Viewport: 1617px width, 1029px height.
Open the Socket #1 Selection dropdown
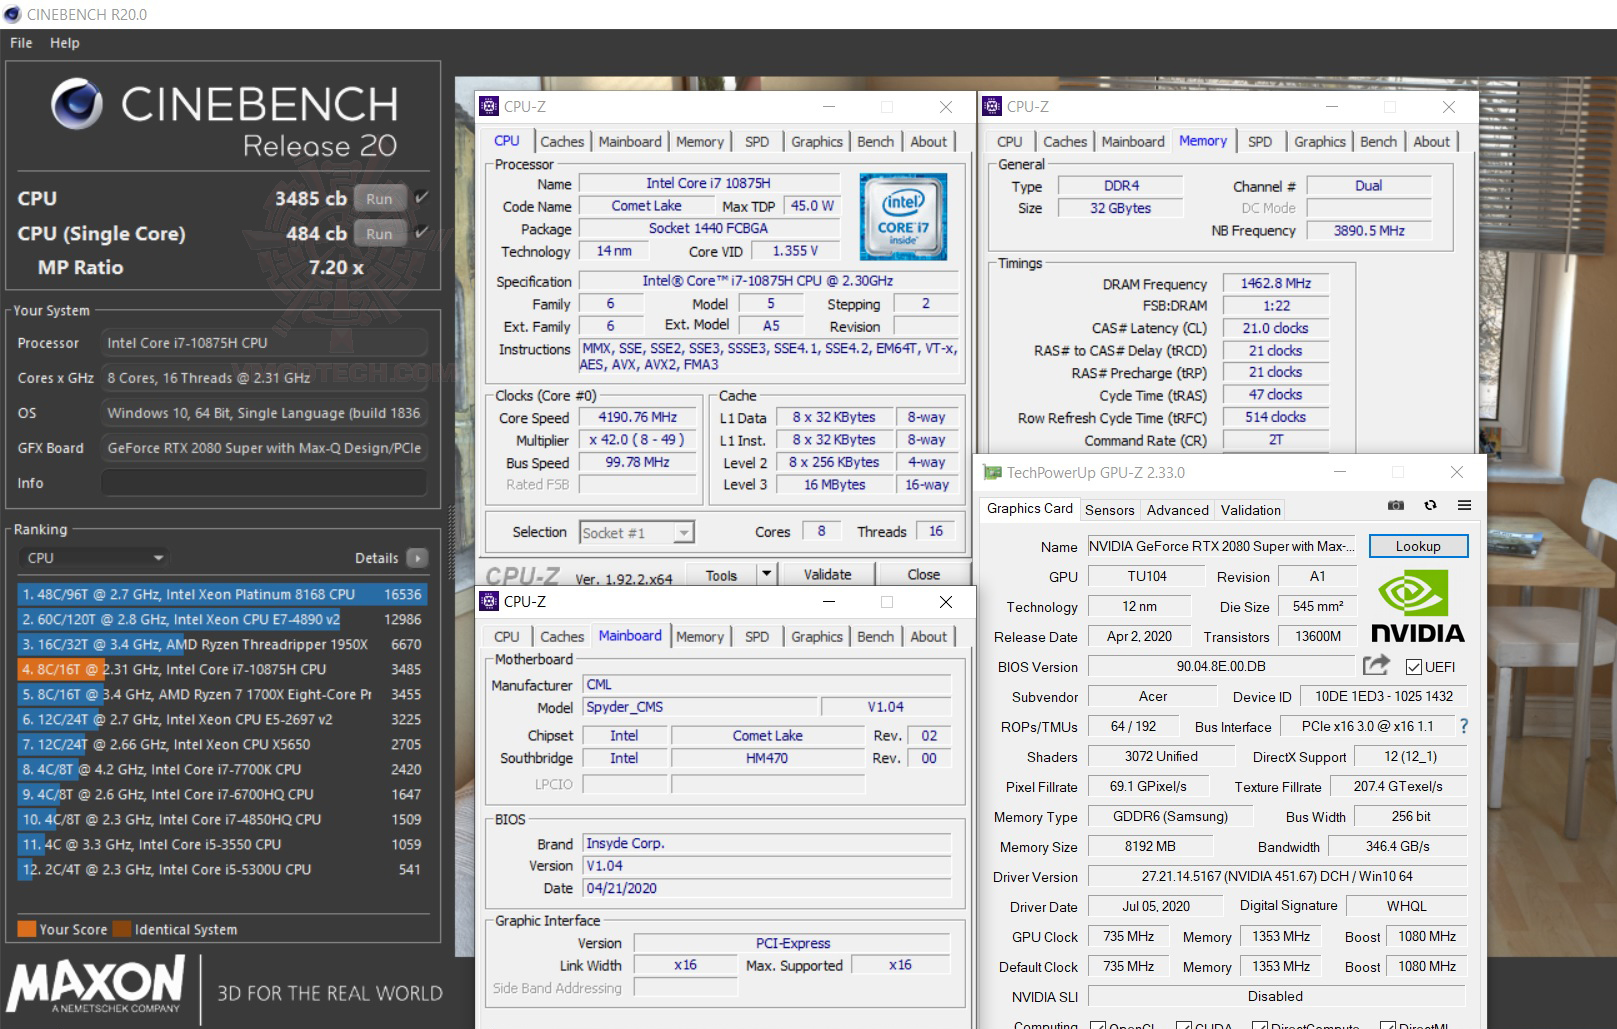click(x=637, y=533)
